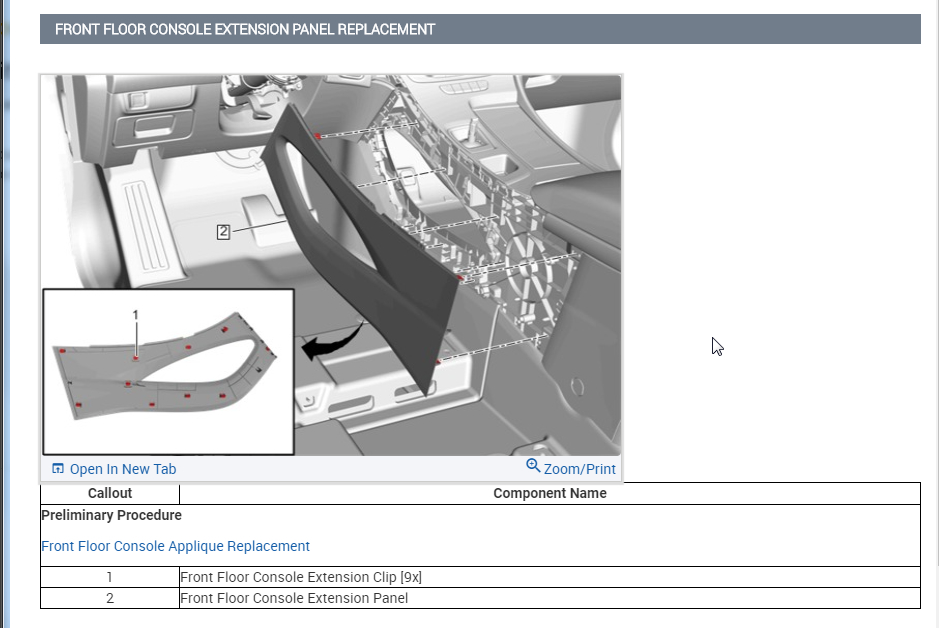
Task: Click the Zoom/Print magnifier icon
Action: (x=533, y=465)
